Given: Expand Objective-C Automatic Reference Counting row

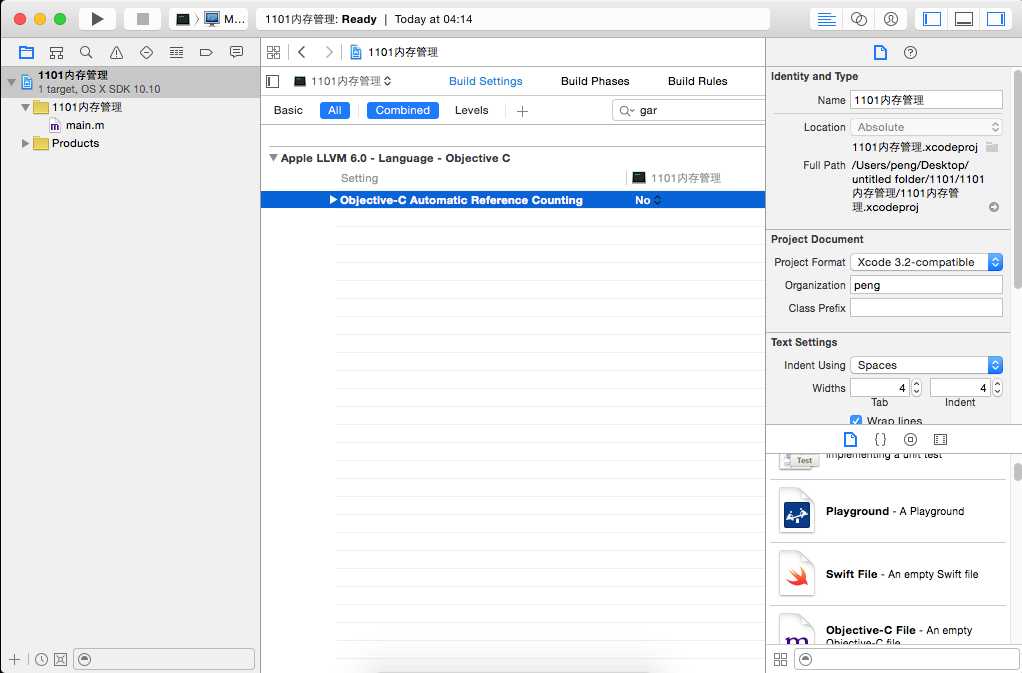Looking at the screenshot, I should [333, 200].
